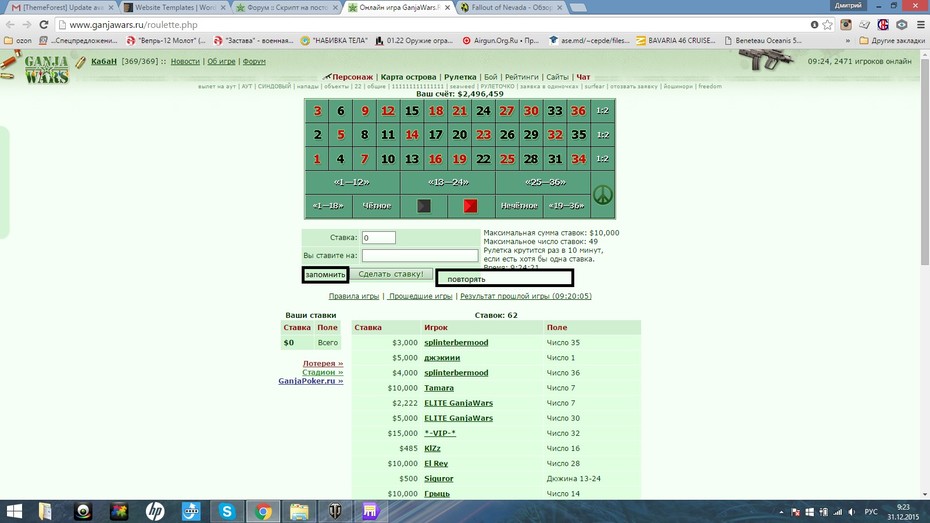This screenshot has width=930, height=523.
Task: Open the Рейтинги menu link
Action: 521,76
